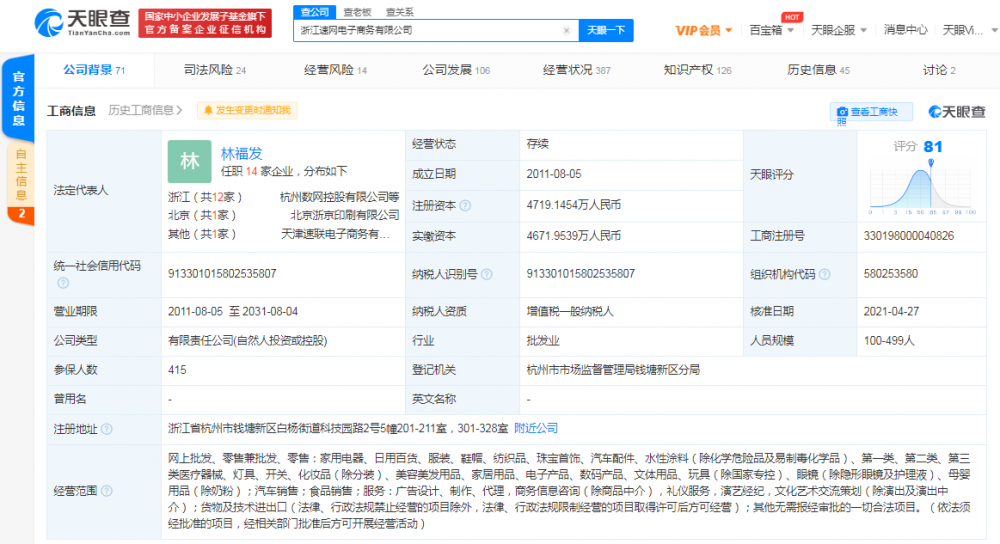Screen dimensions: 1000x544
Task: Click help icon beside 注册资本
Action: pos(465,205)
